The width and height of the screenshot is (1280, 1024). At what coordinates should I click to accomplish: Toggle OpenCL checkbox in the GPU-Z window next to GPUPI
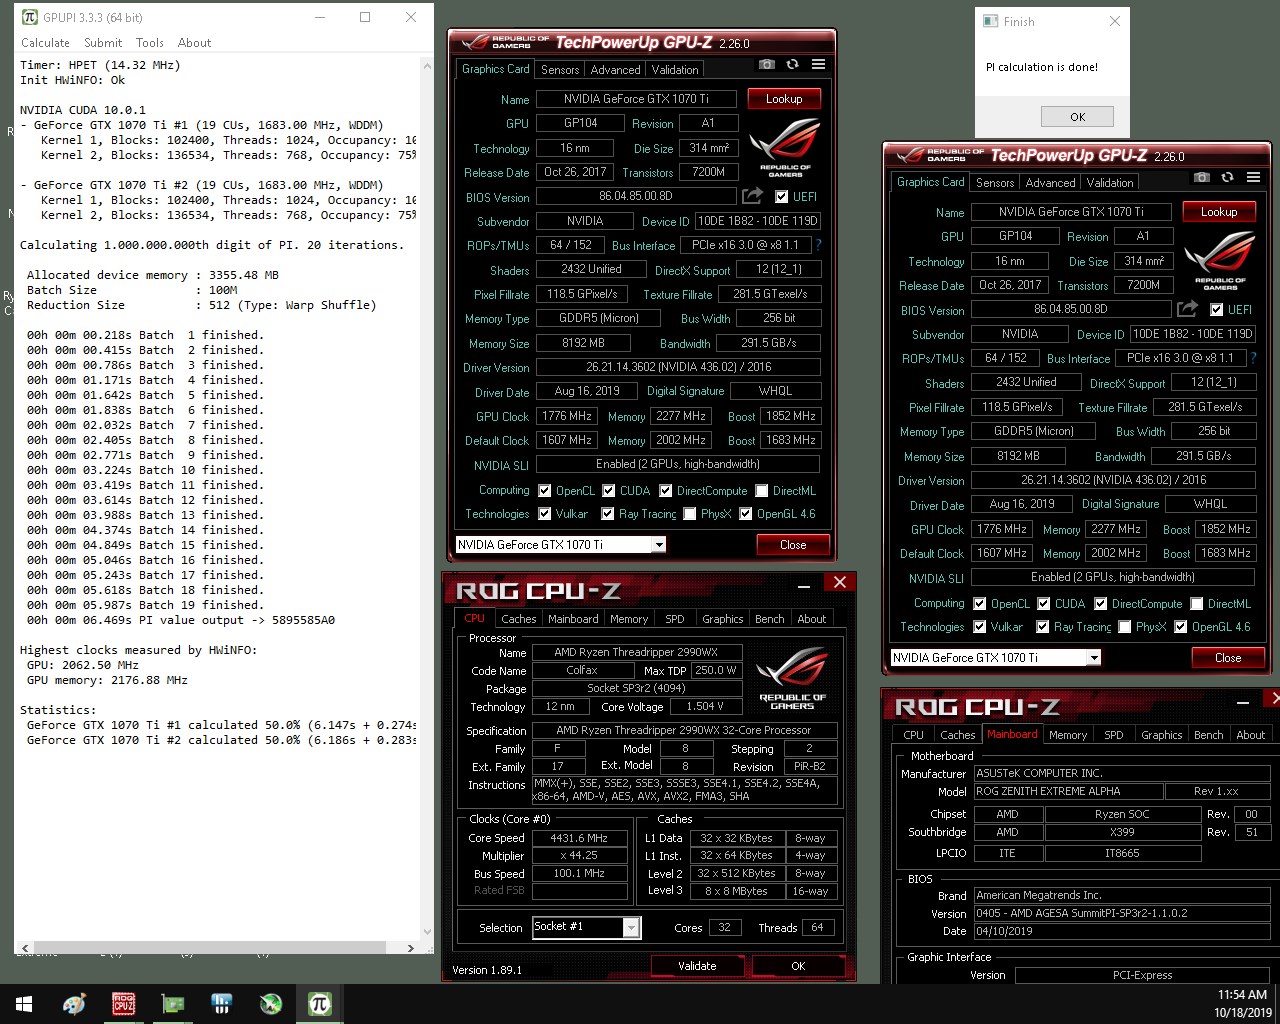tap(545, 491)
